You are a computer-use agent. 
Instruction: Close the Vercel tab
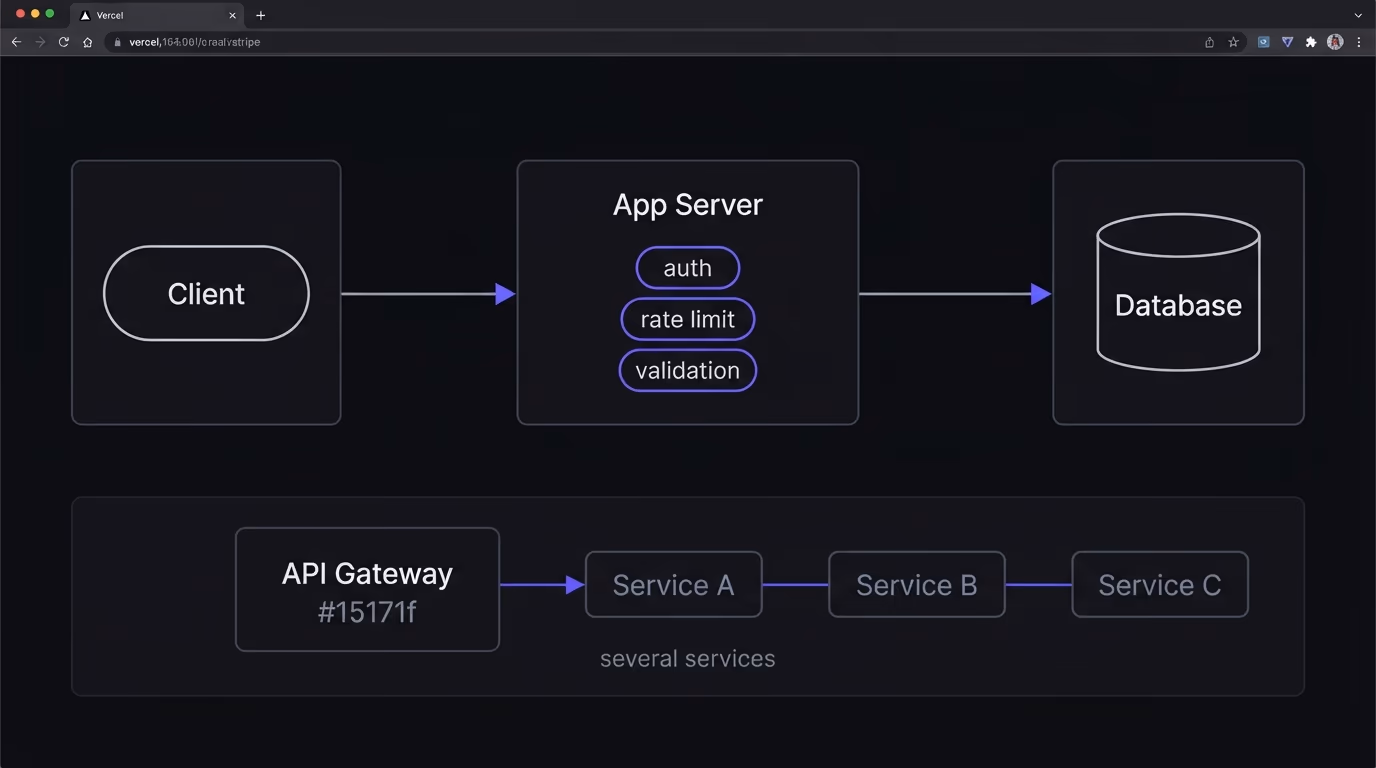pos(232,15)
